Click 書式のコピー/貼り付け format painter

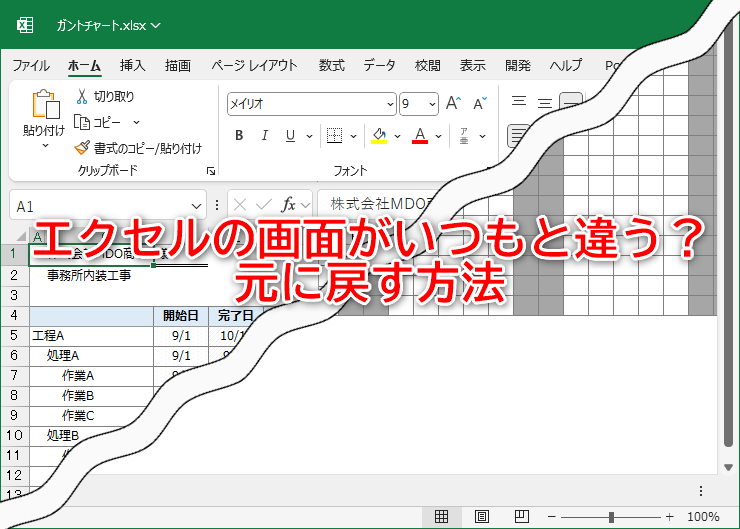138,148
